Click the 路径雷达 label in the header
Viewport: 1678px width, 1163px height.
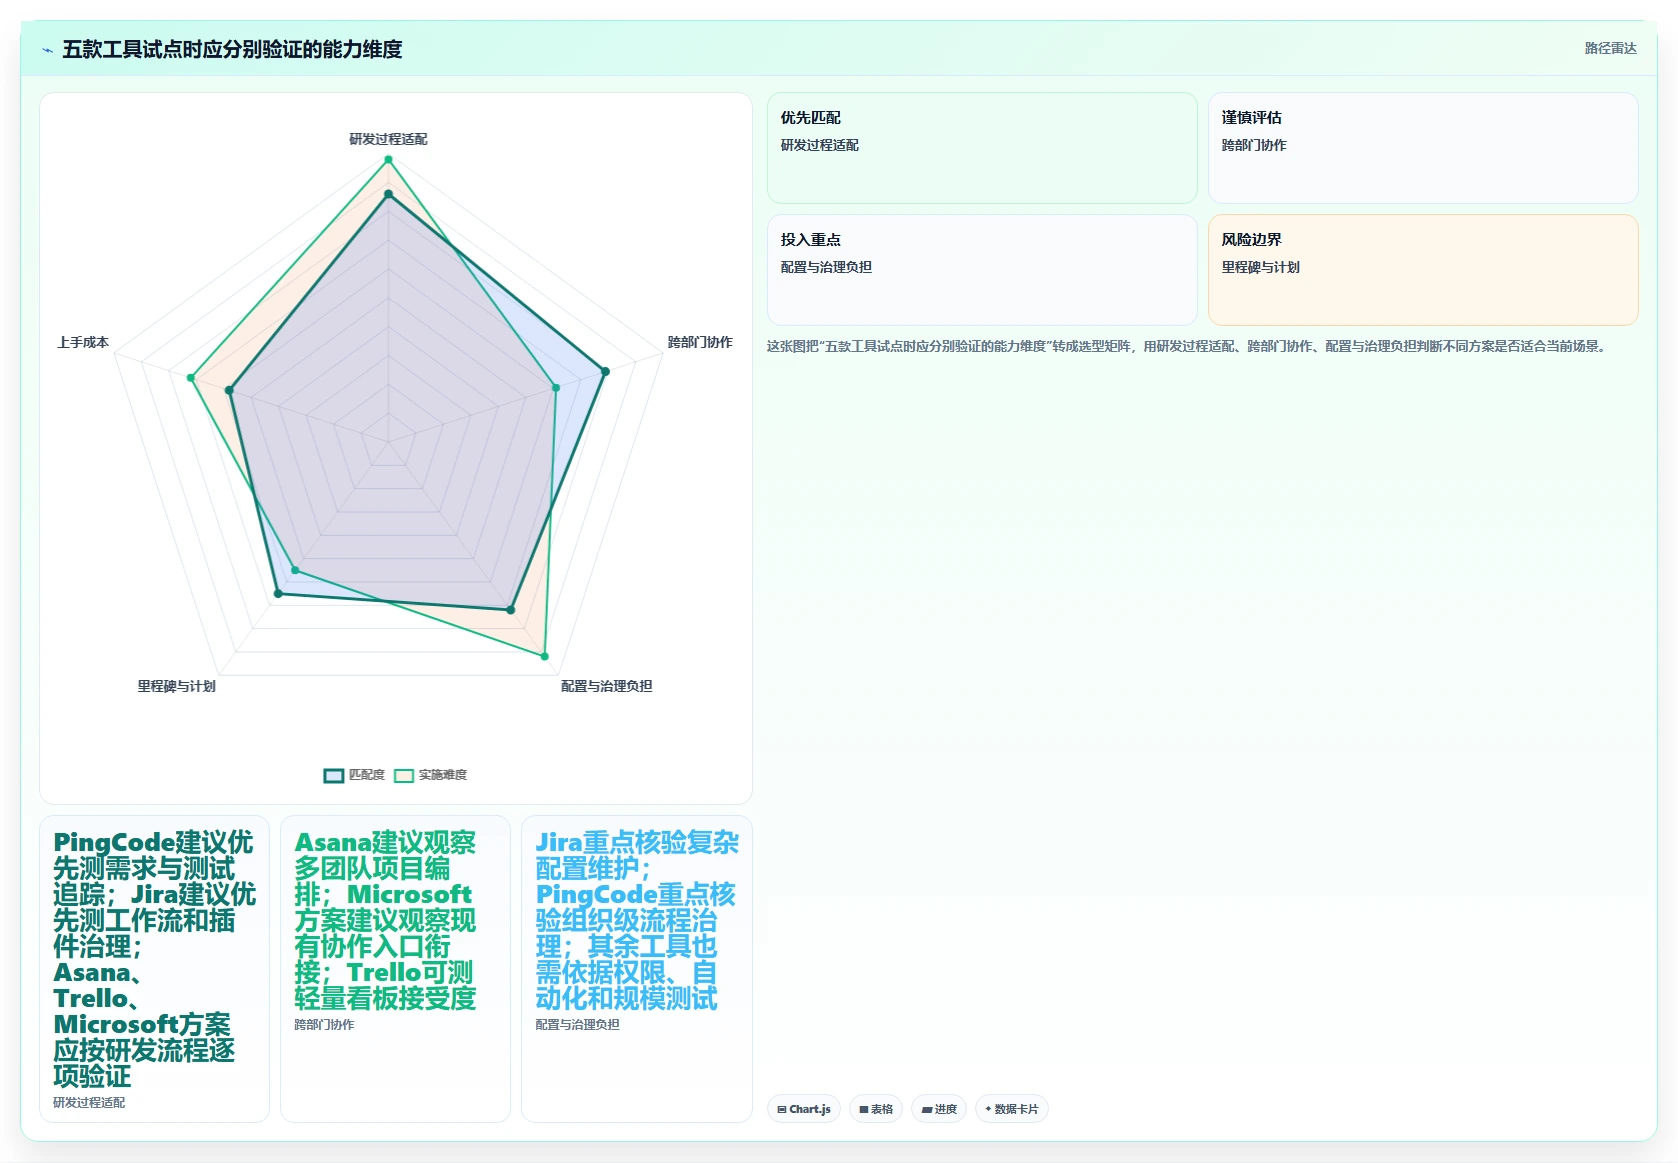(1610, 48)
